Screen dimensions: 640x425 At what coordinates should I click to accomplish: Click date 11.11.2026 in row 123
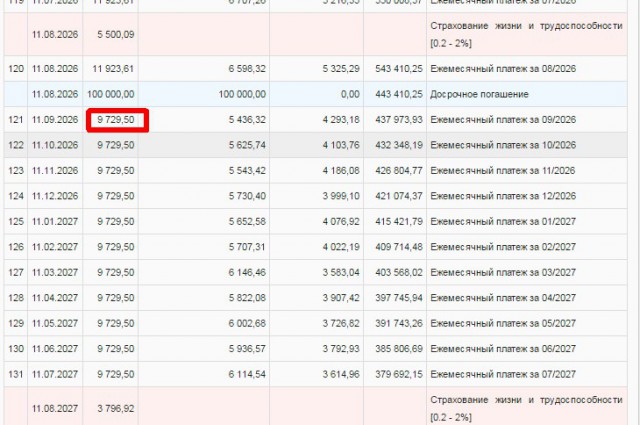pyautogui.click(x=53, y=170)
